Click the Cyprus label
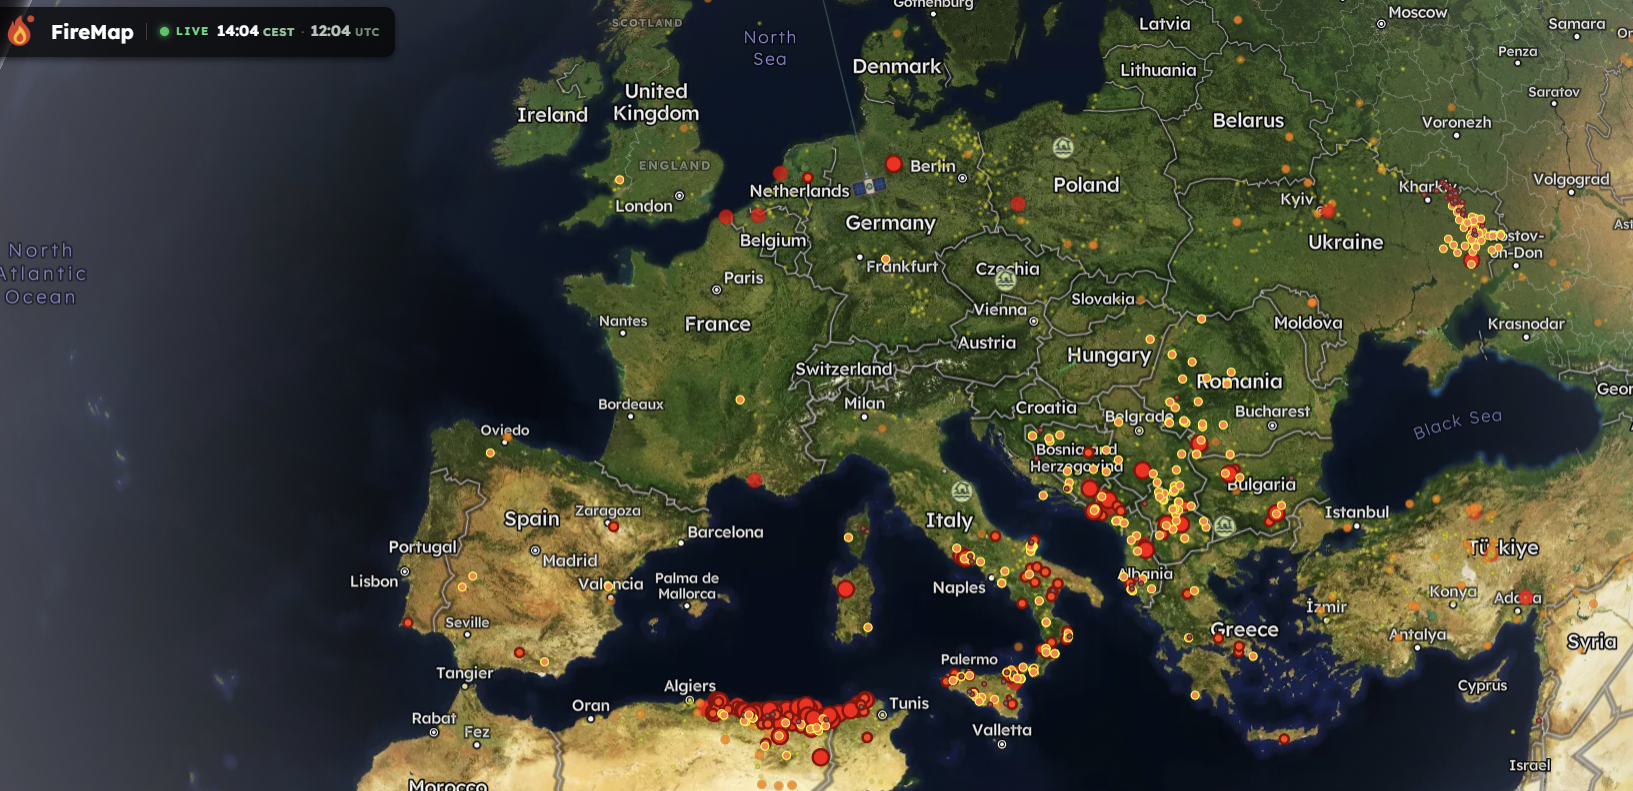The image size is (1633, 791). pyautogui.click(x=1482, y=686)
